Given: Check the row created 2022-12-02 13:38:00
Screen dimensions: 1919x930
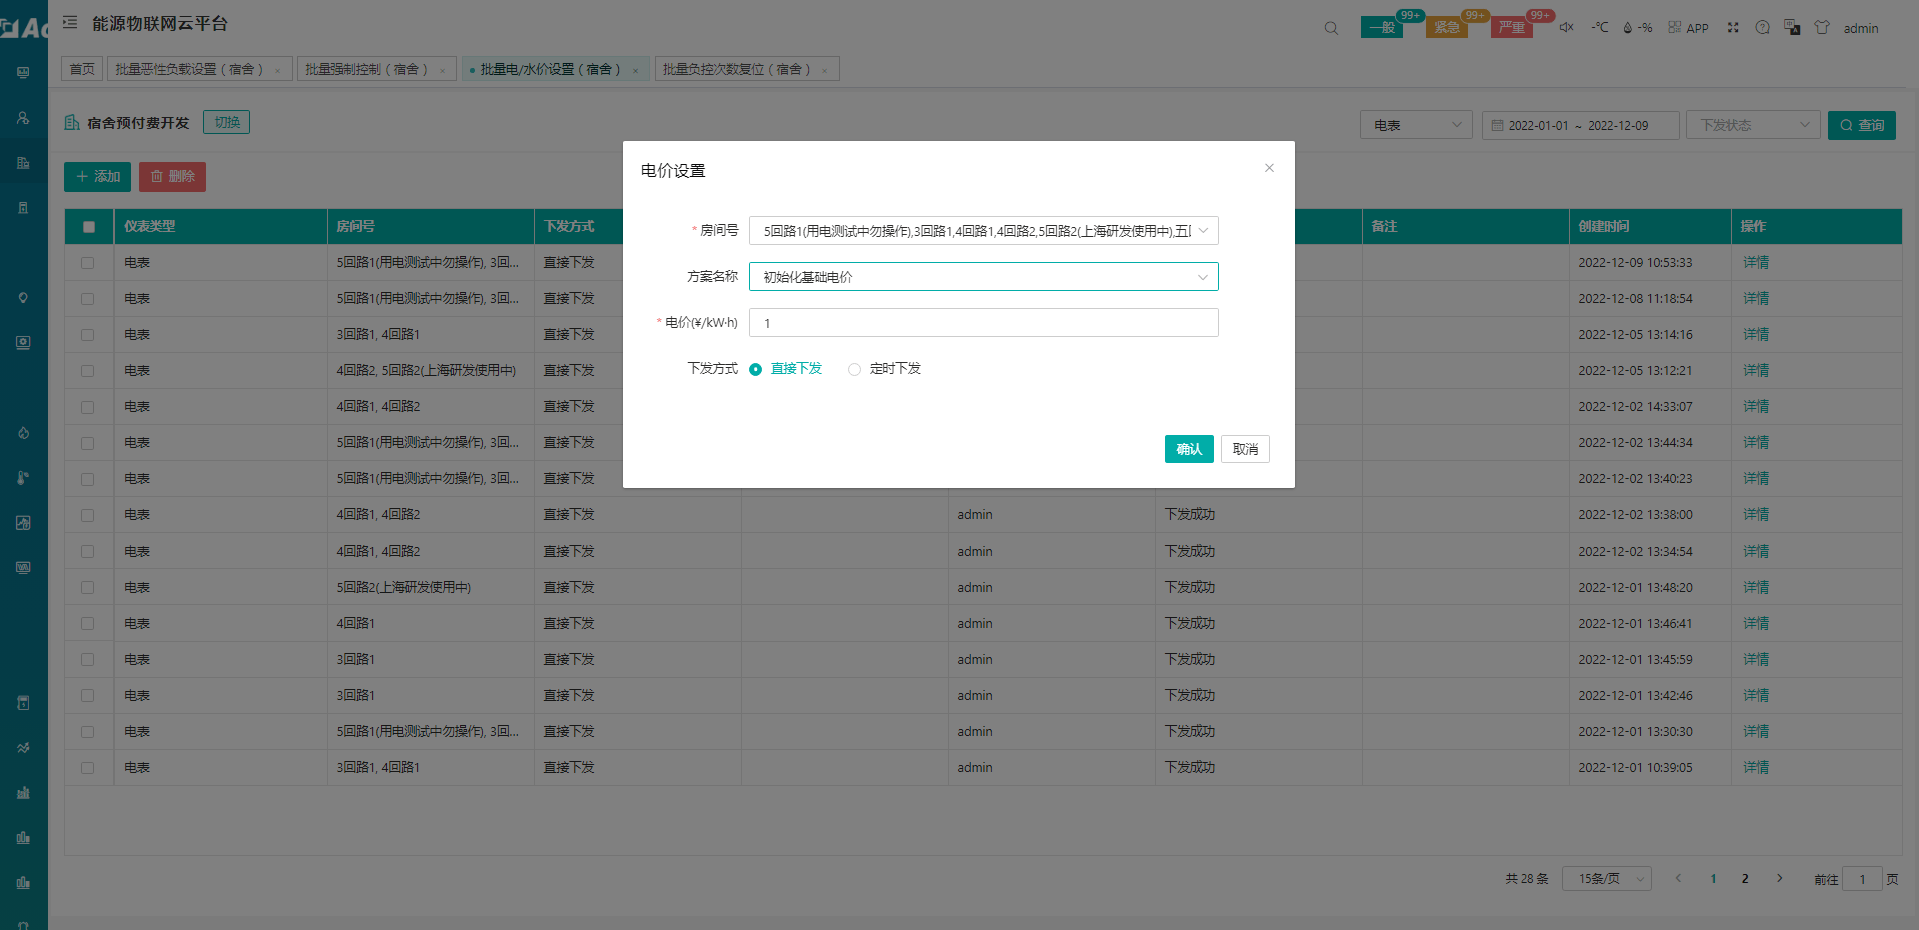Looking at the screenshot, I should (x=88, y=515).
